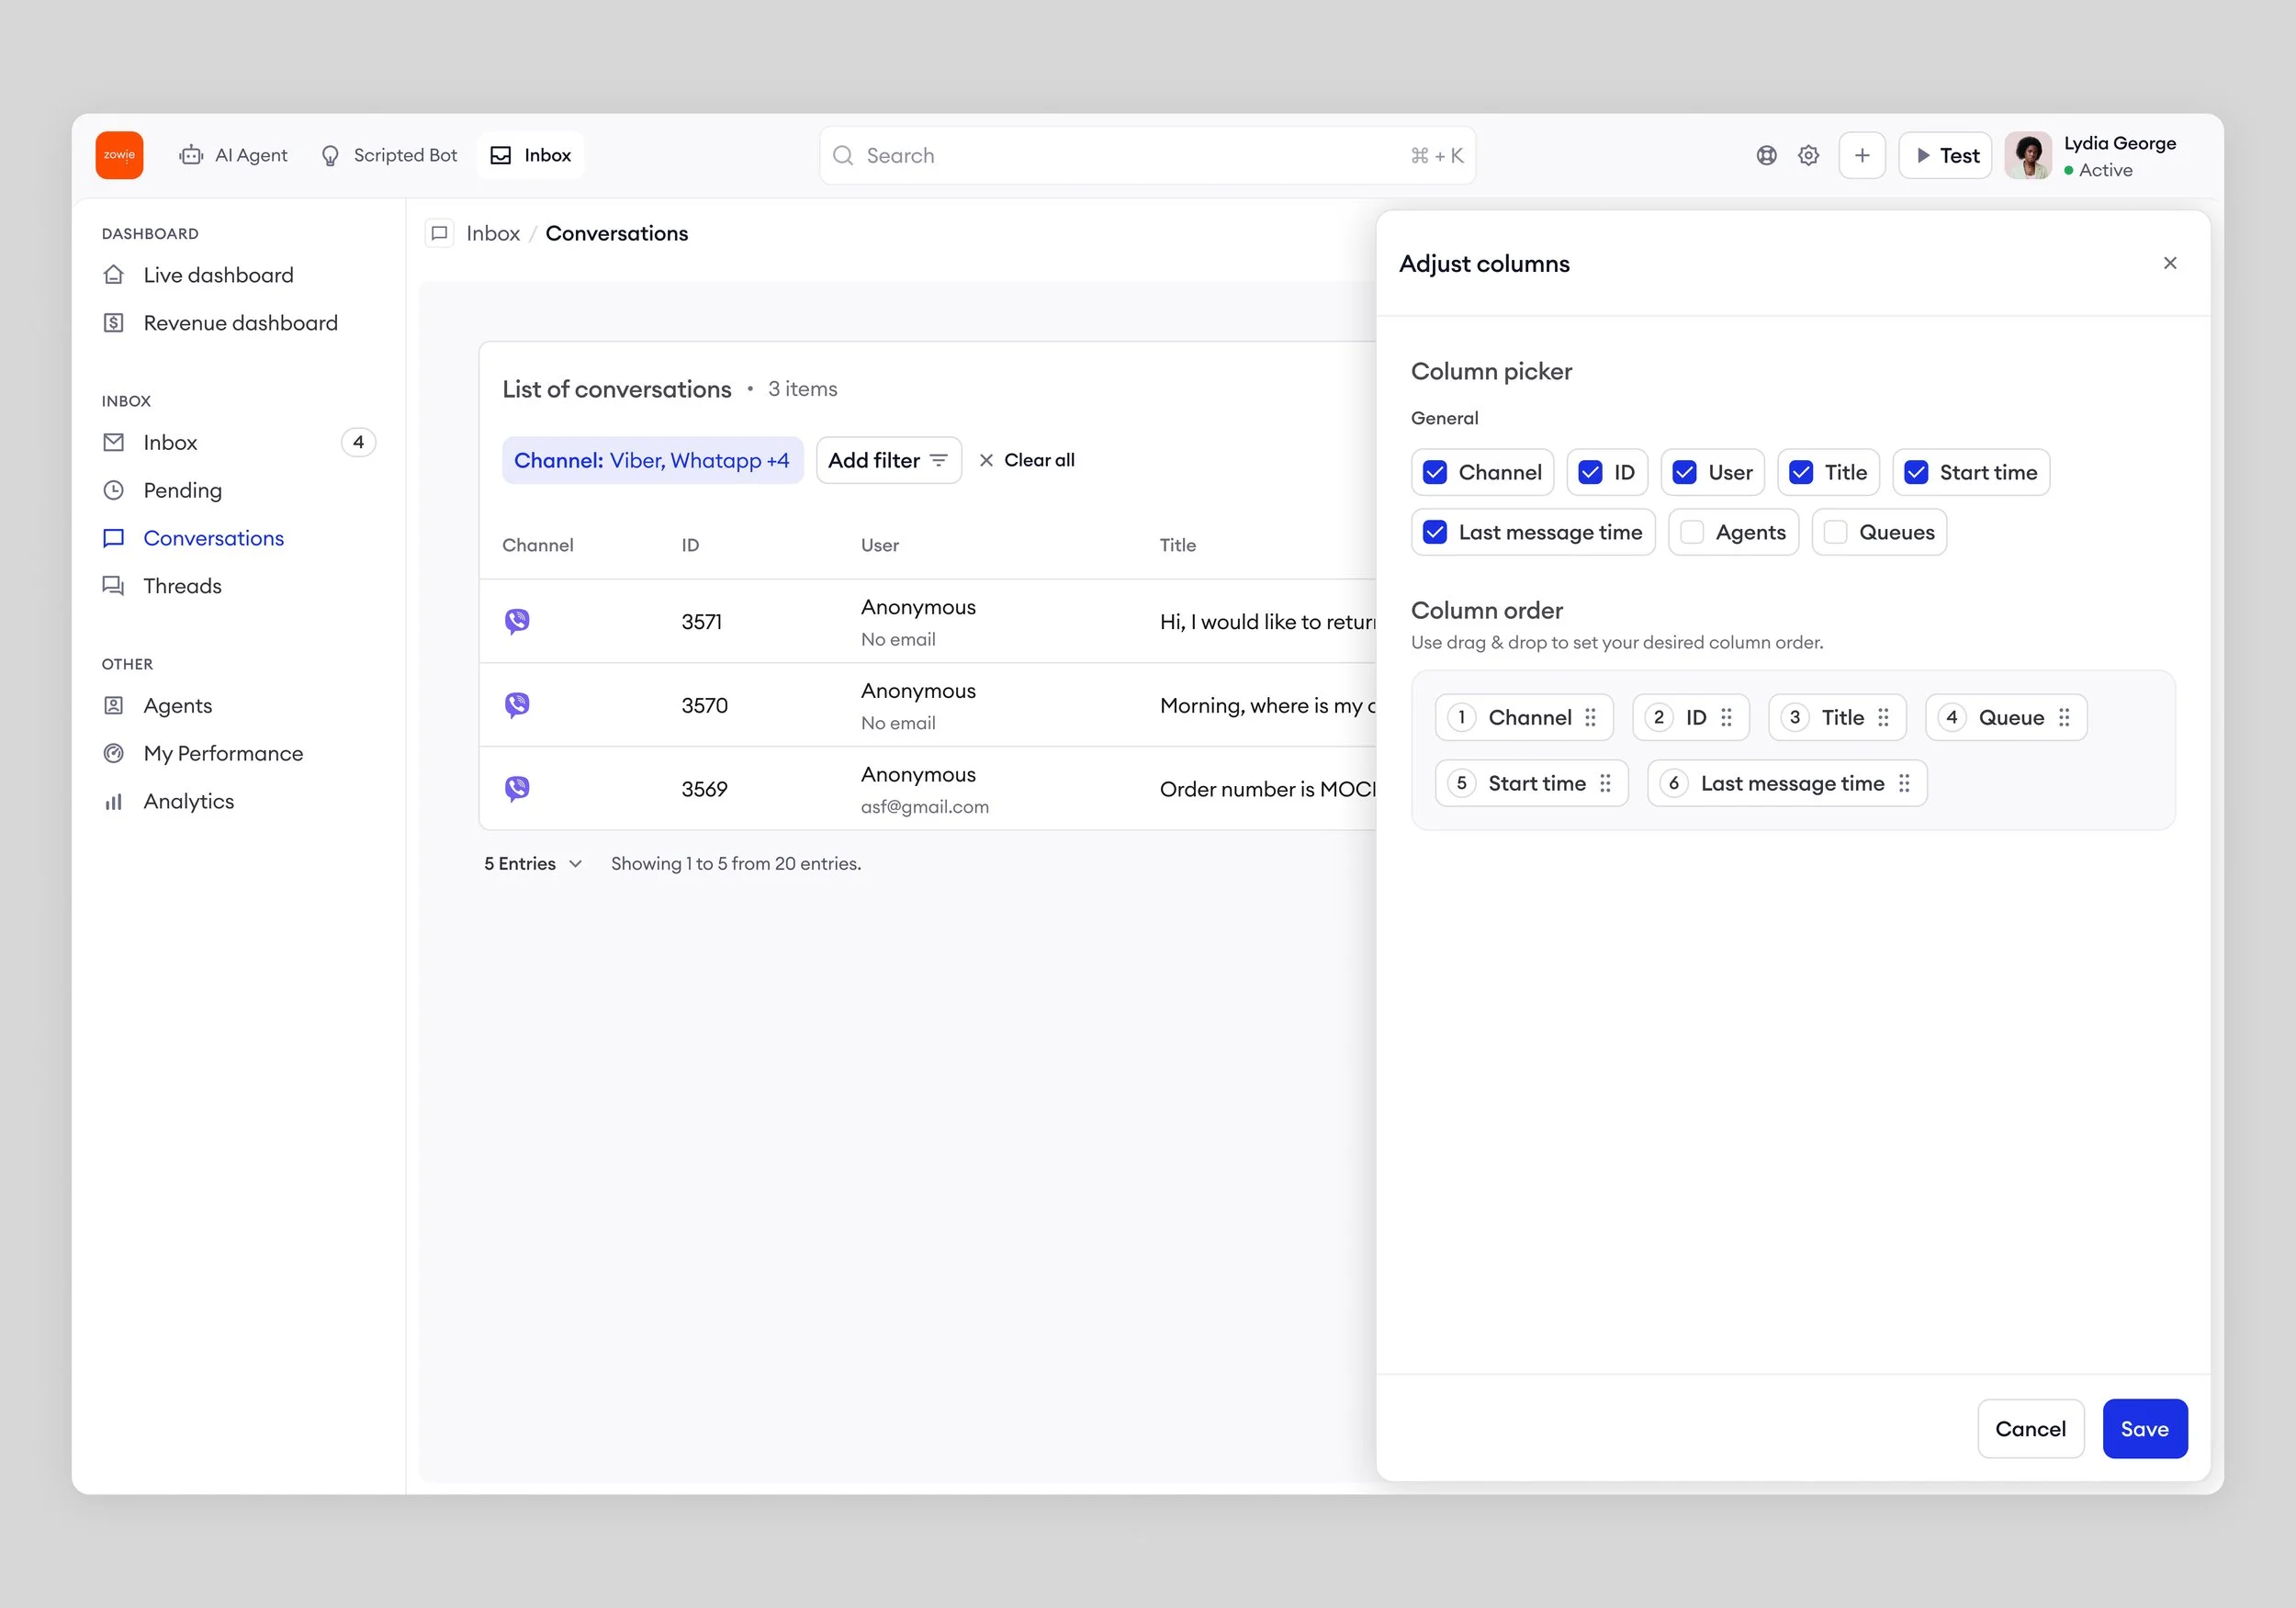Click the Zowie logo icon
Image resolution: width=2296 pixels, height=1608 pixels.
click(119, 155)
